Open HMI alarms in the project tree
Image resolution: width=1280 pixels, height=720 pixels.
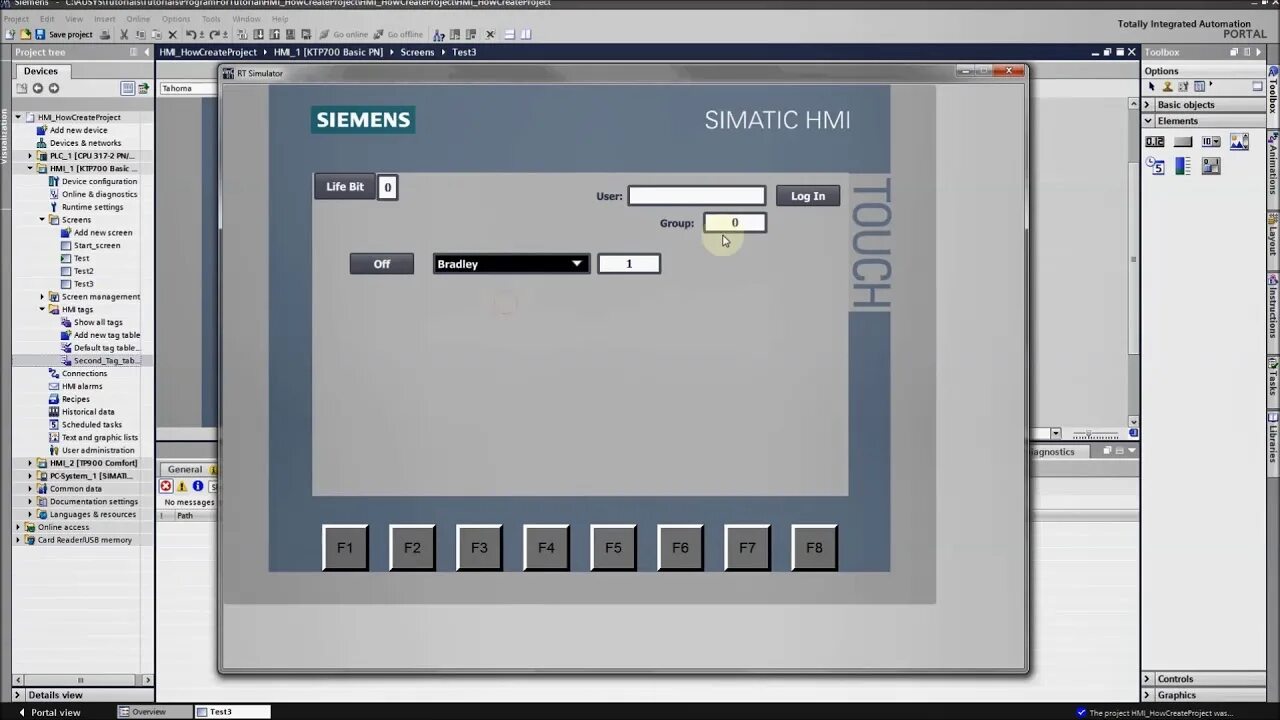pyautogui.click(x=82, y=386)
